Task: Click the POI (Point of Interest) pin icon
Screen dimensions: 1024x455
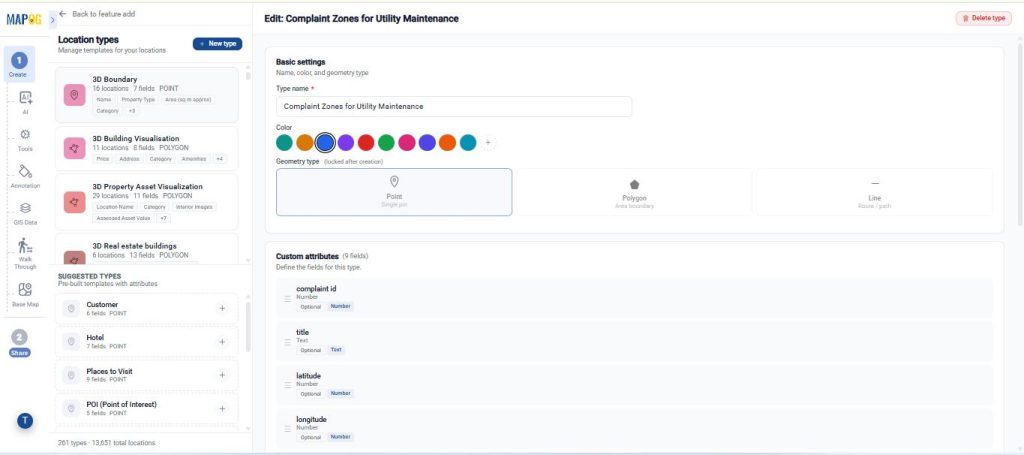Action: click(x=71, y=408)
